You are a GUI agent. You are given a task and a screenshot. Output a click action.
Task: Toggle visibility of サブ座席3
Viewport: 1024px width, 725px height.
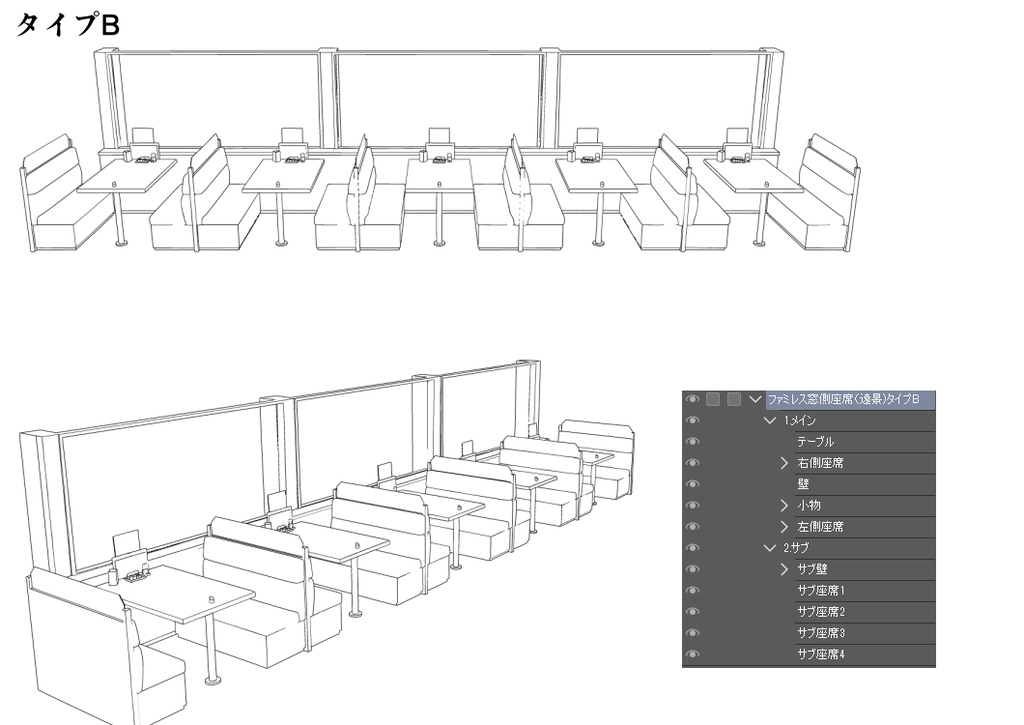692,633
